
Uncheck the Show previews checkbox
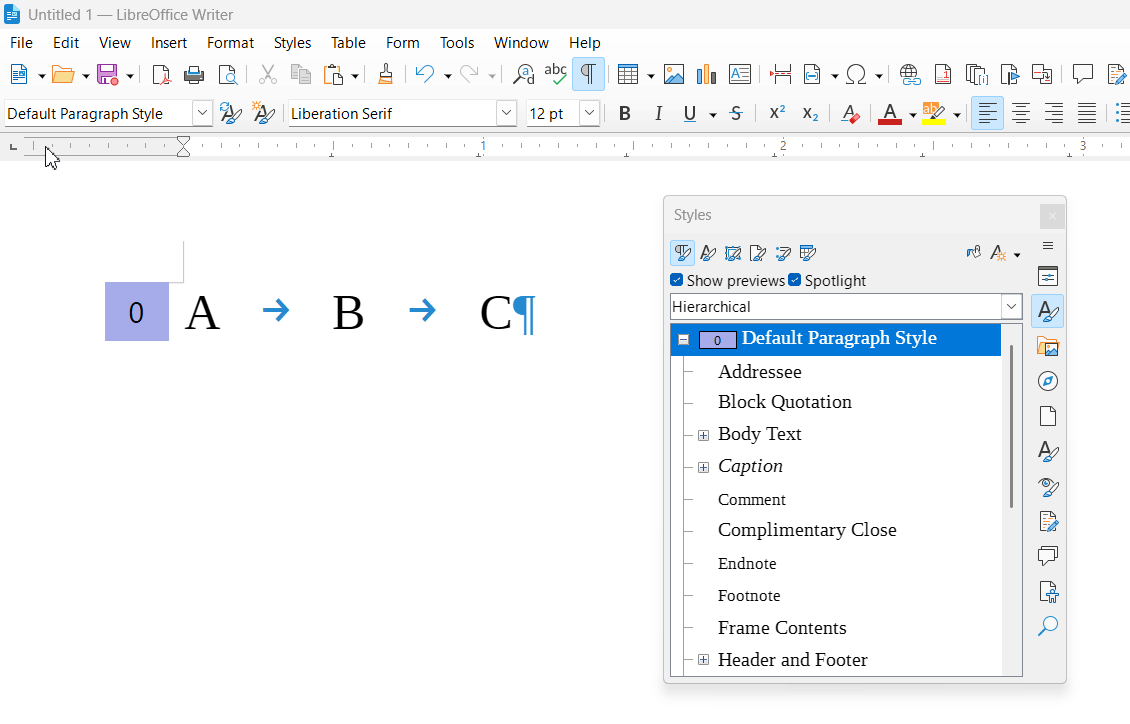677,280
